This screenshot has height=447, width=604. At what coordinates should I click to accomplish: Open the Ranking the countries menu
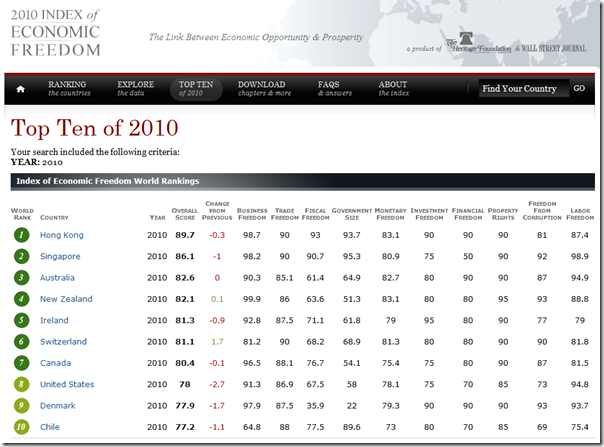(x=69, y=88)
